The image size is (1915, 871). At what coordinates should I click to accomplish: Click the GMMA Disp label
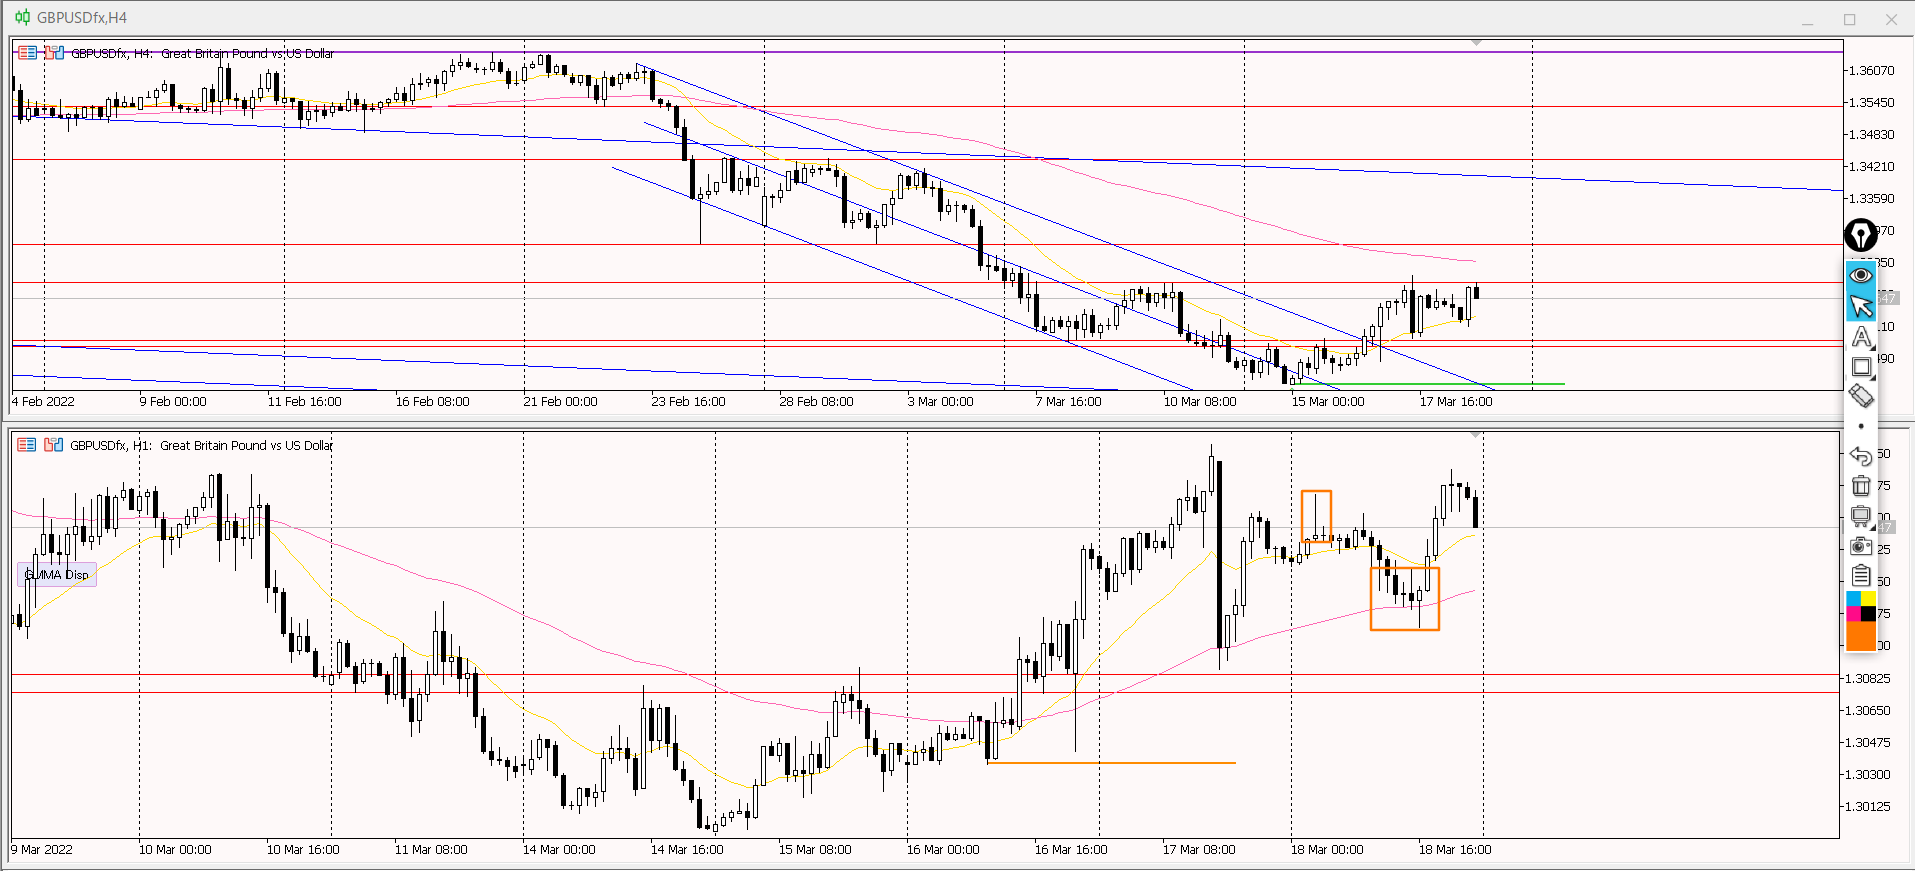coord(57,575)
